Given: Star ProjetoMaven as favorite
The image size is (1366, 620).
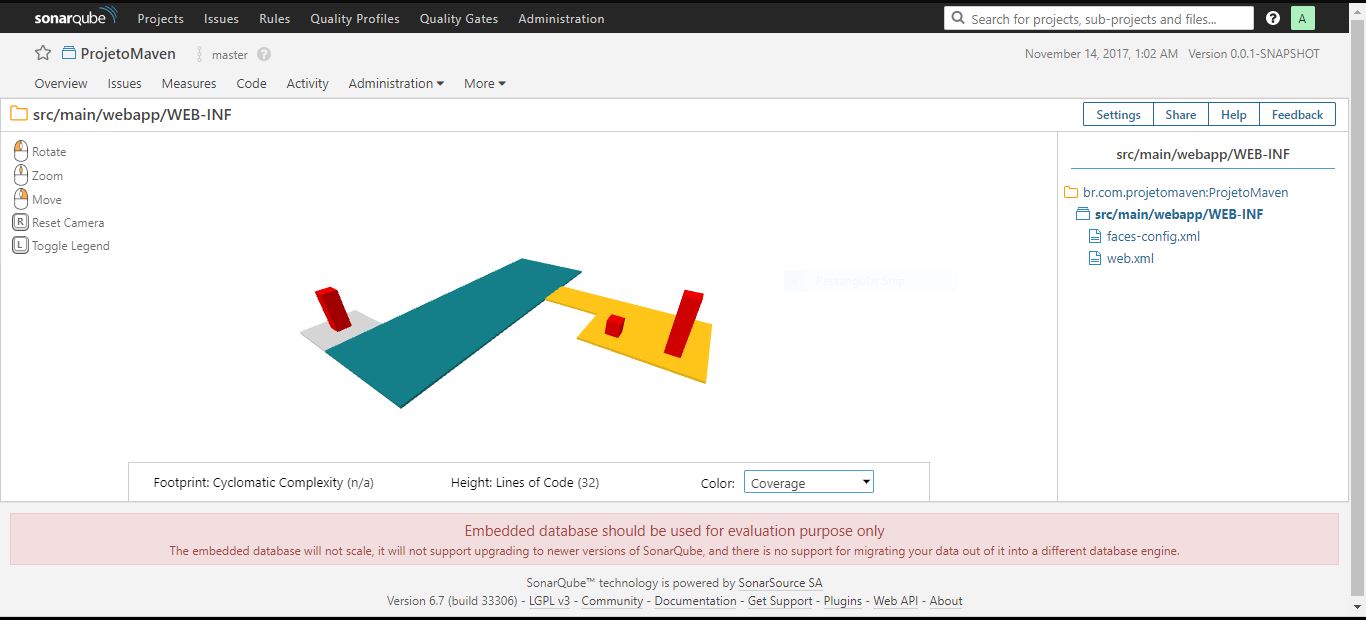Looking at the screenshot, I should tap(43, 54).
